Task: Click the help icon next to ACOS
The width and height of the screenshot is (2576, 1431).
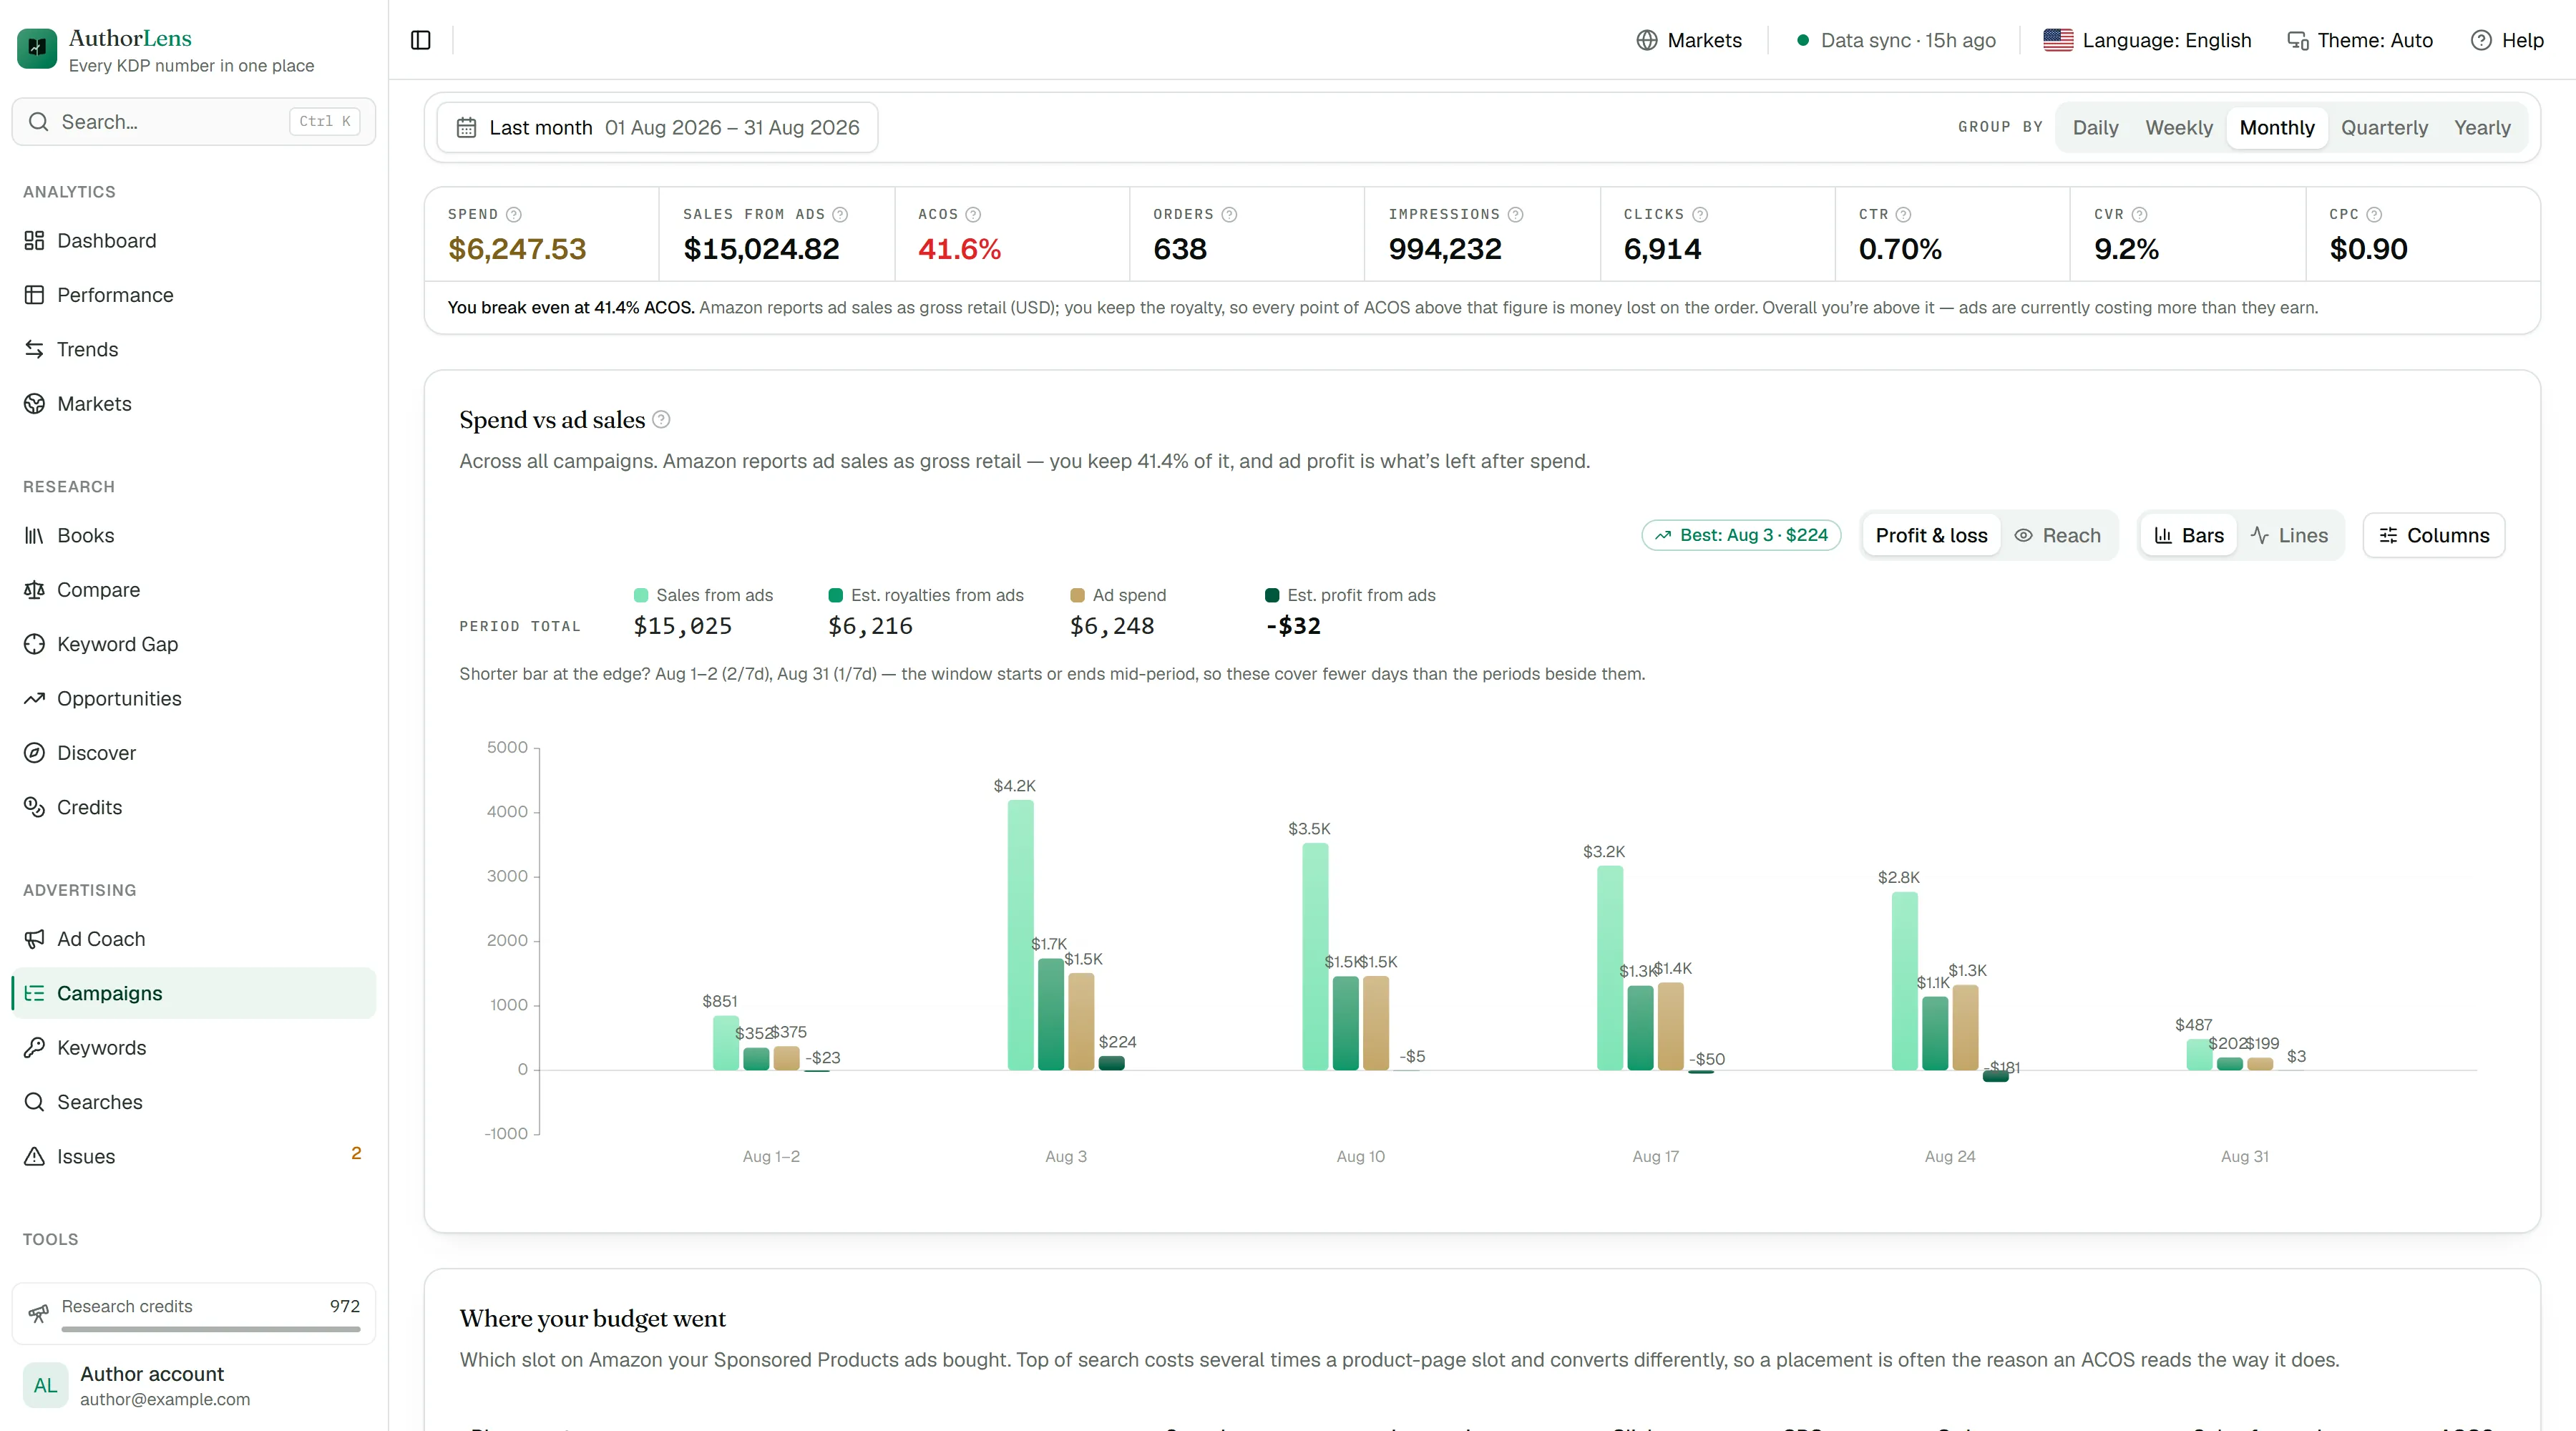Action: click(973, 214)
